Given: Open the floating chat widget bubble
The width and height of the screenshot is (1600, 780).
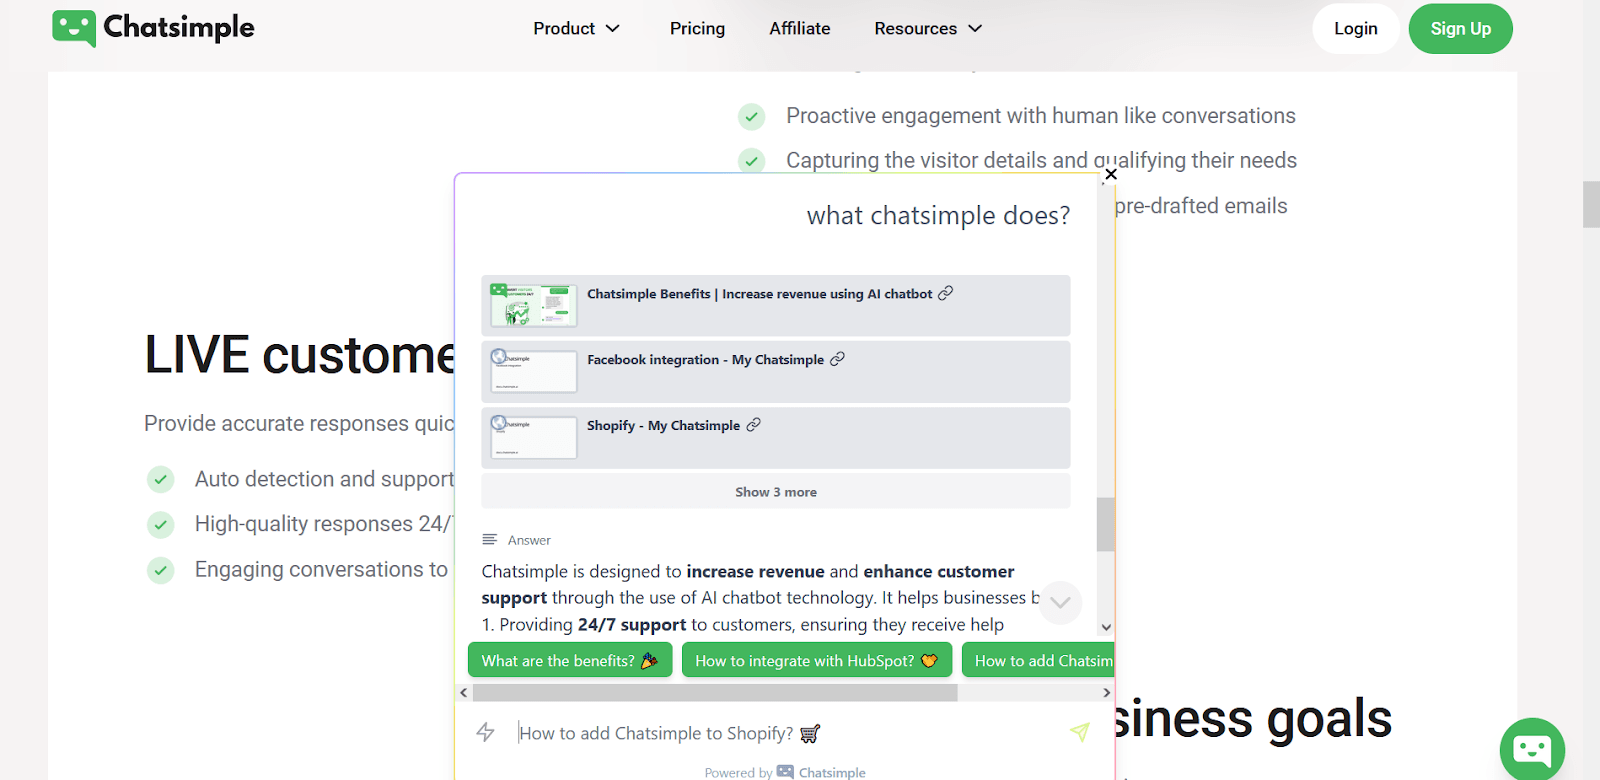Looking at the screenshot, I should [1531, 748].
